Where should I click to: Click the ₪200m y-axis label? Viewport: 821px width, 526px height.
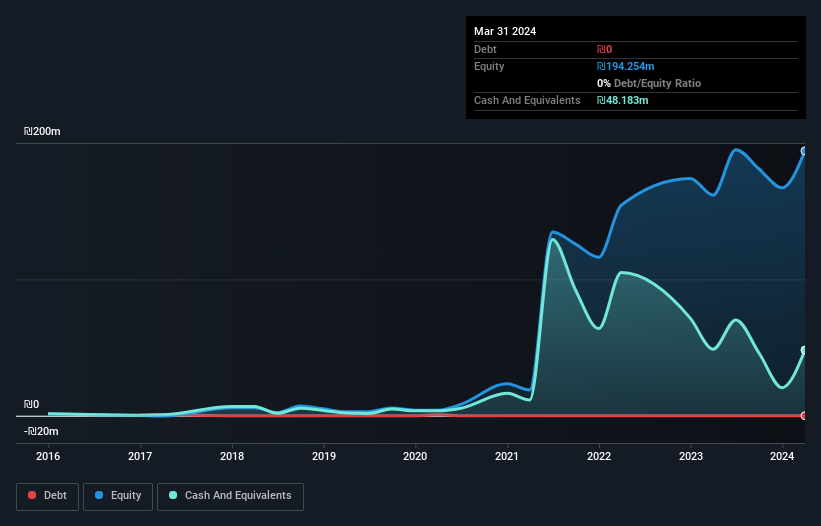[42, 131]
